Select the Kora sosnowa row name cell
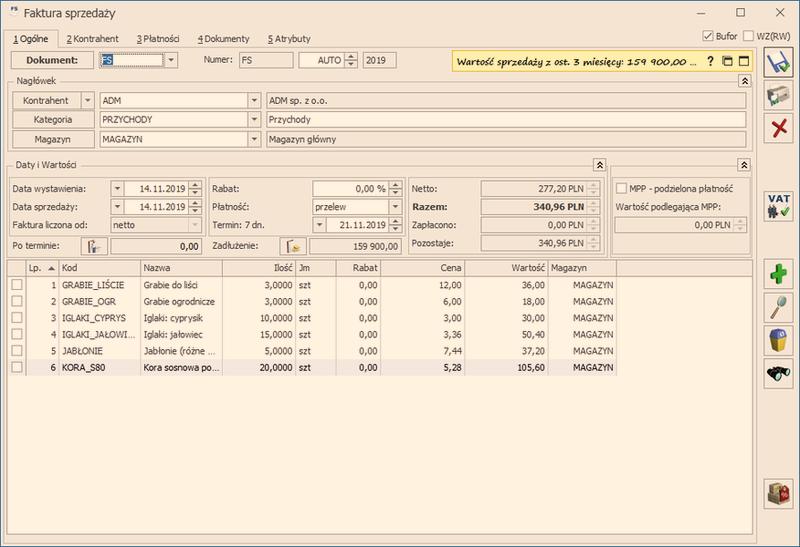 coord(181,367)
